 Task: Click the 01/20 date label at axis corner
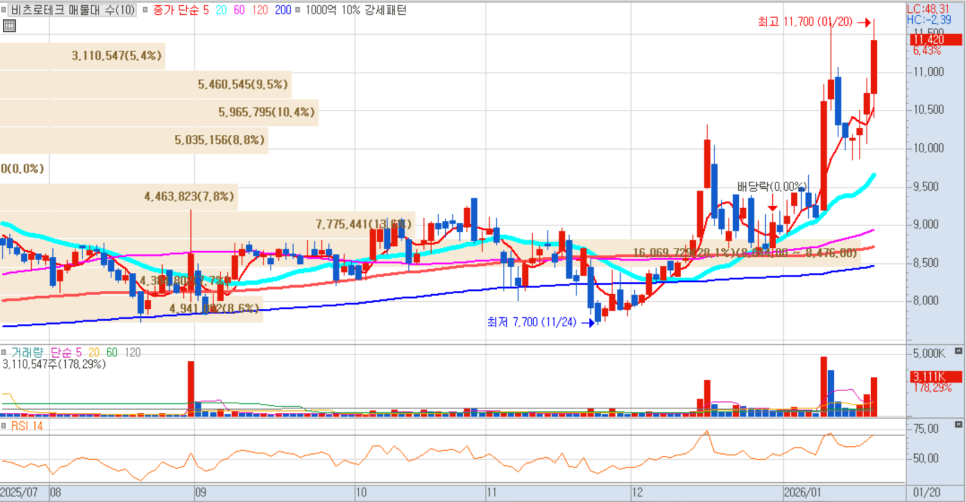(x=927, y=493)
